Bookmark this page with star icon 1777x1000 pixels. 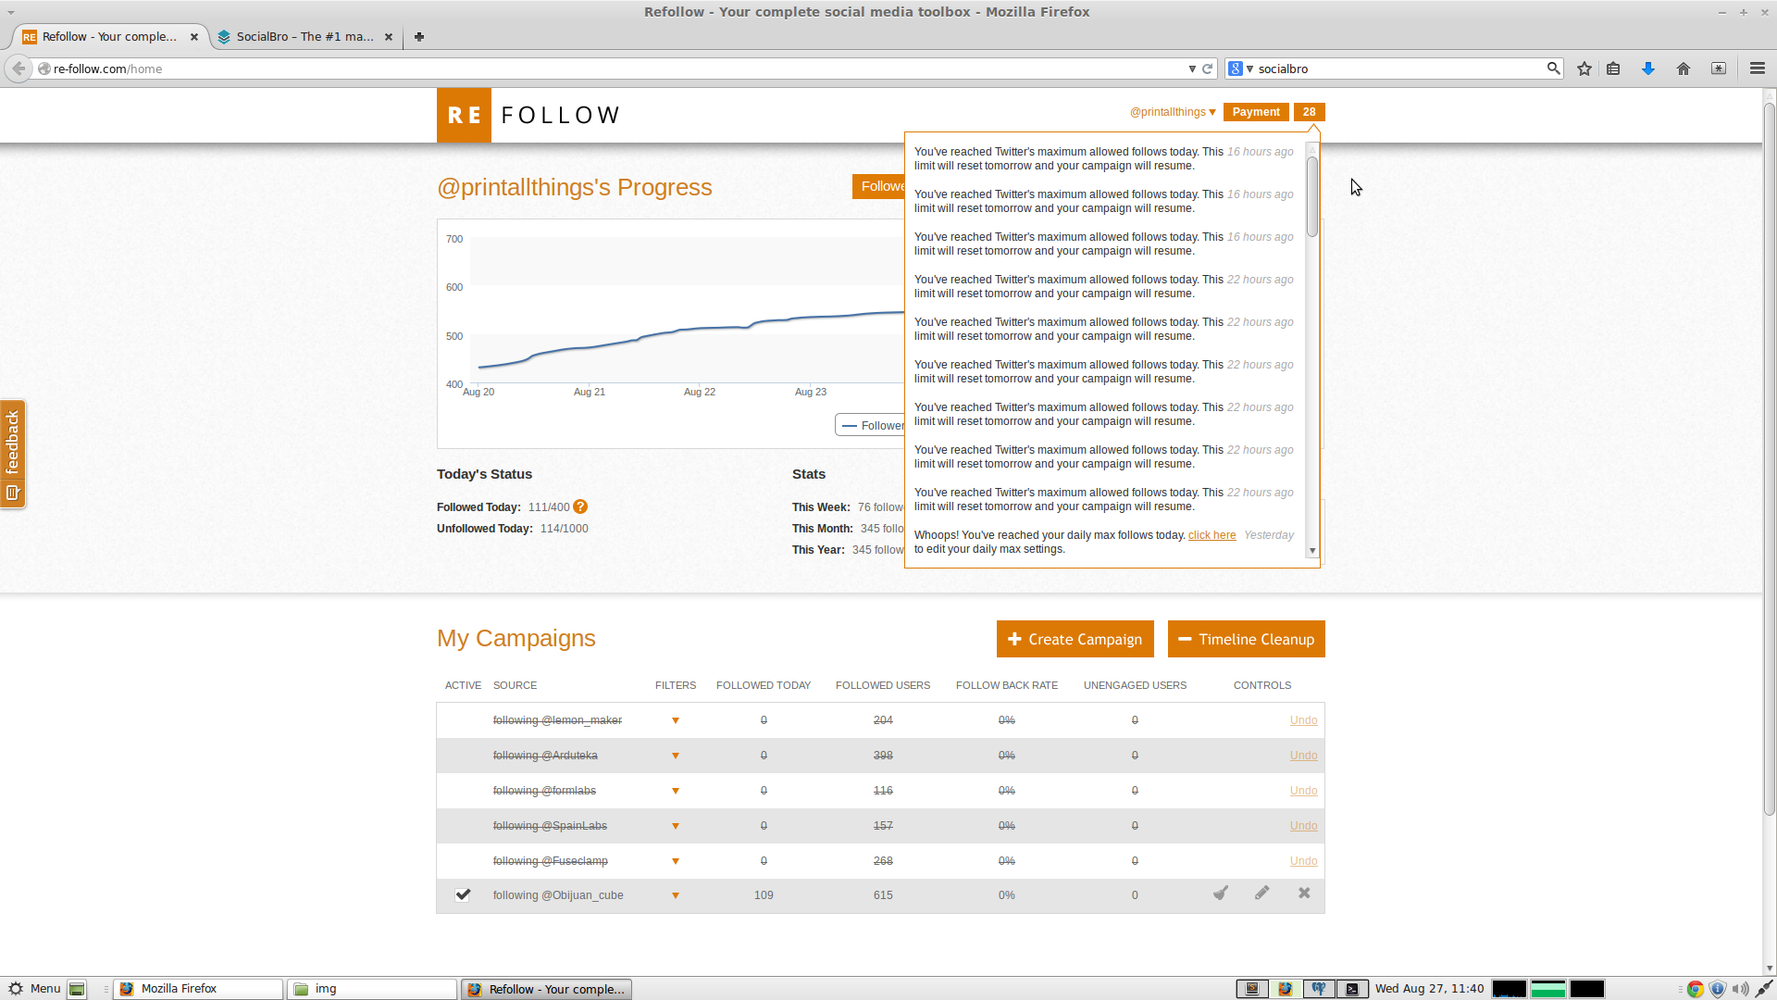[1584, 69]
